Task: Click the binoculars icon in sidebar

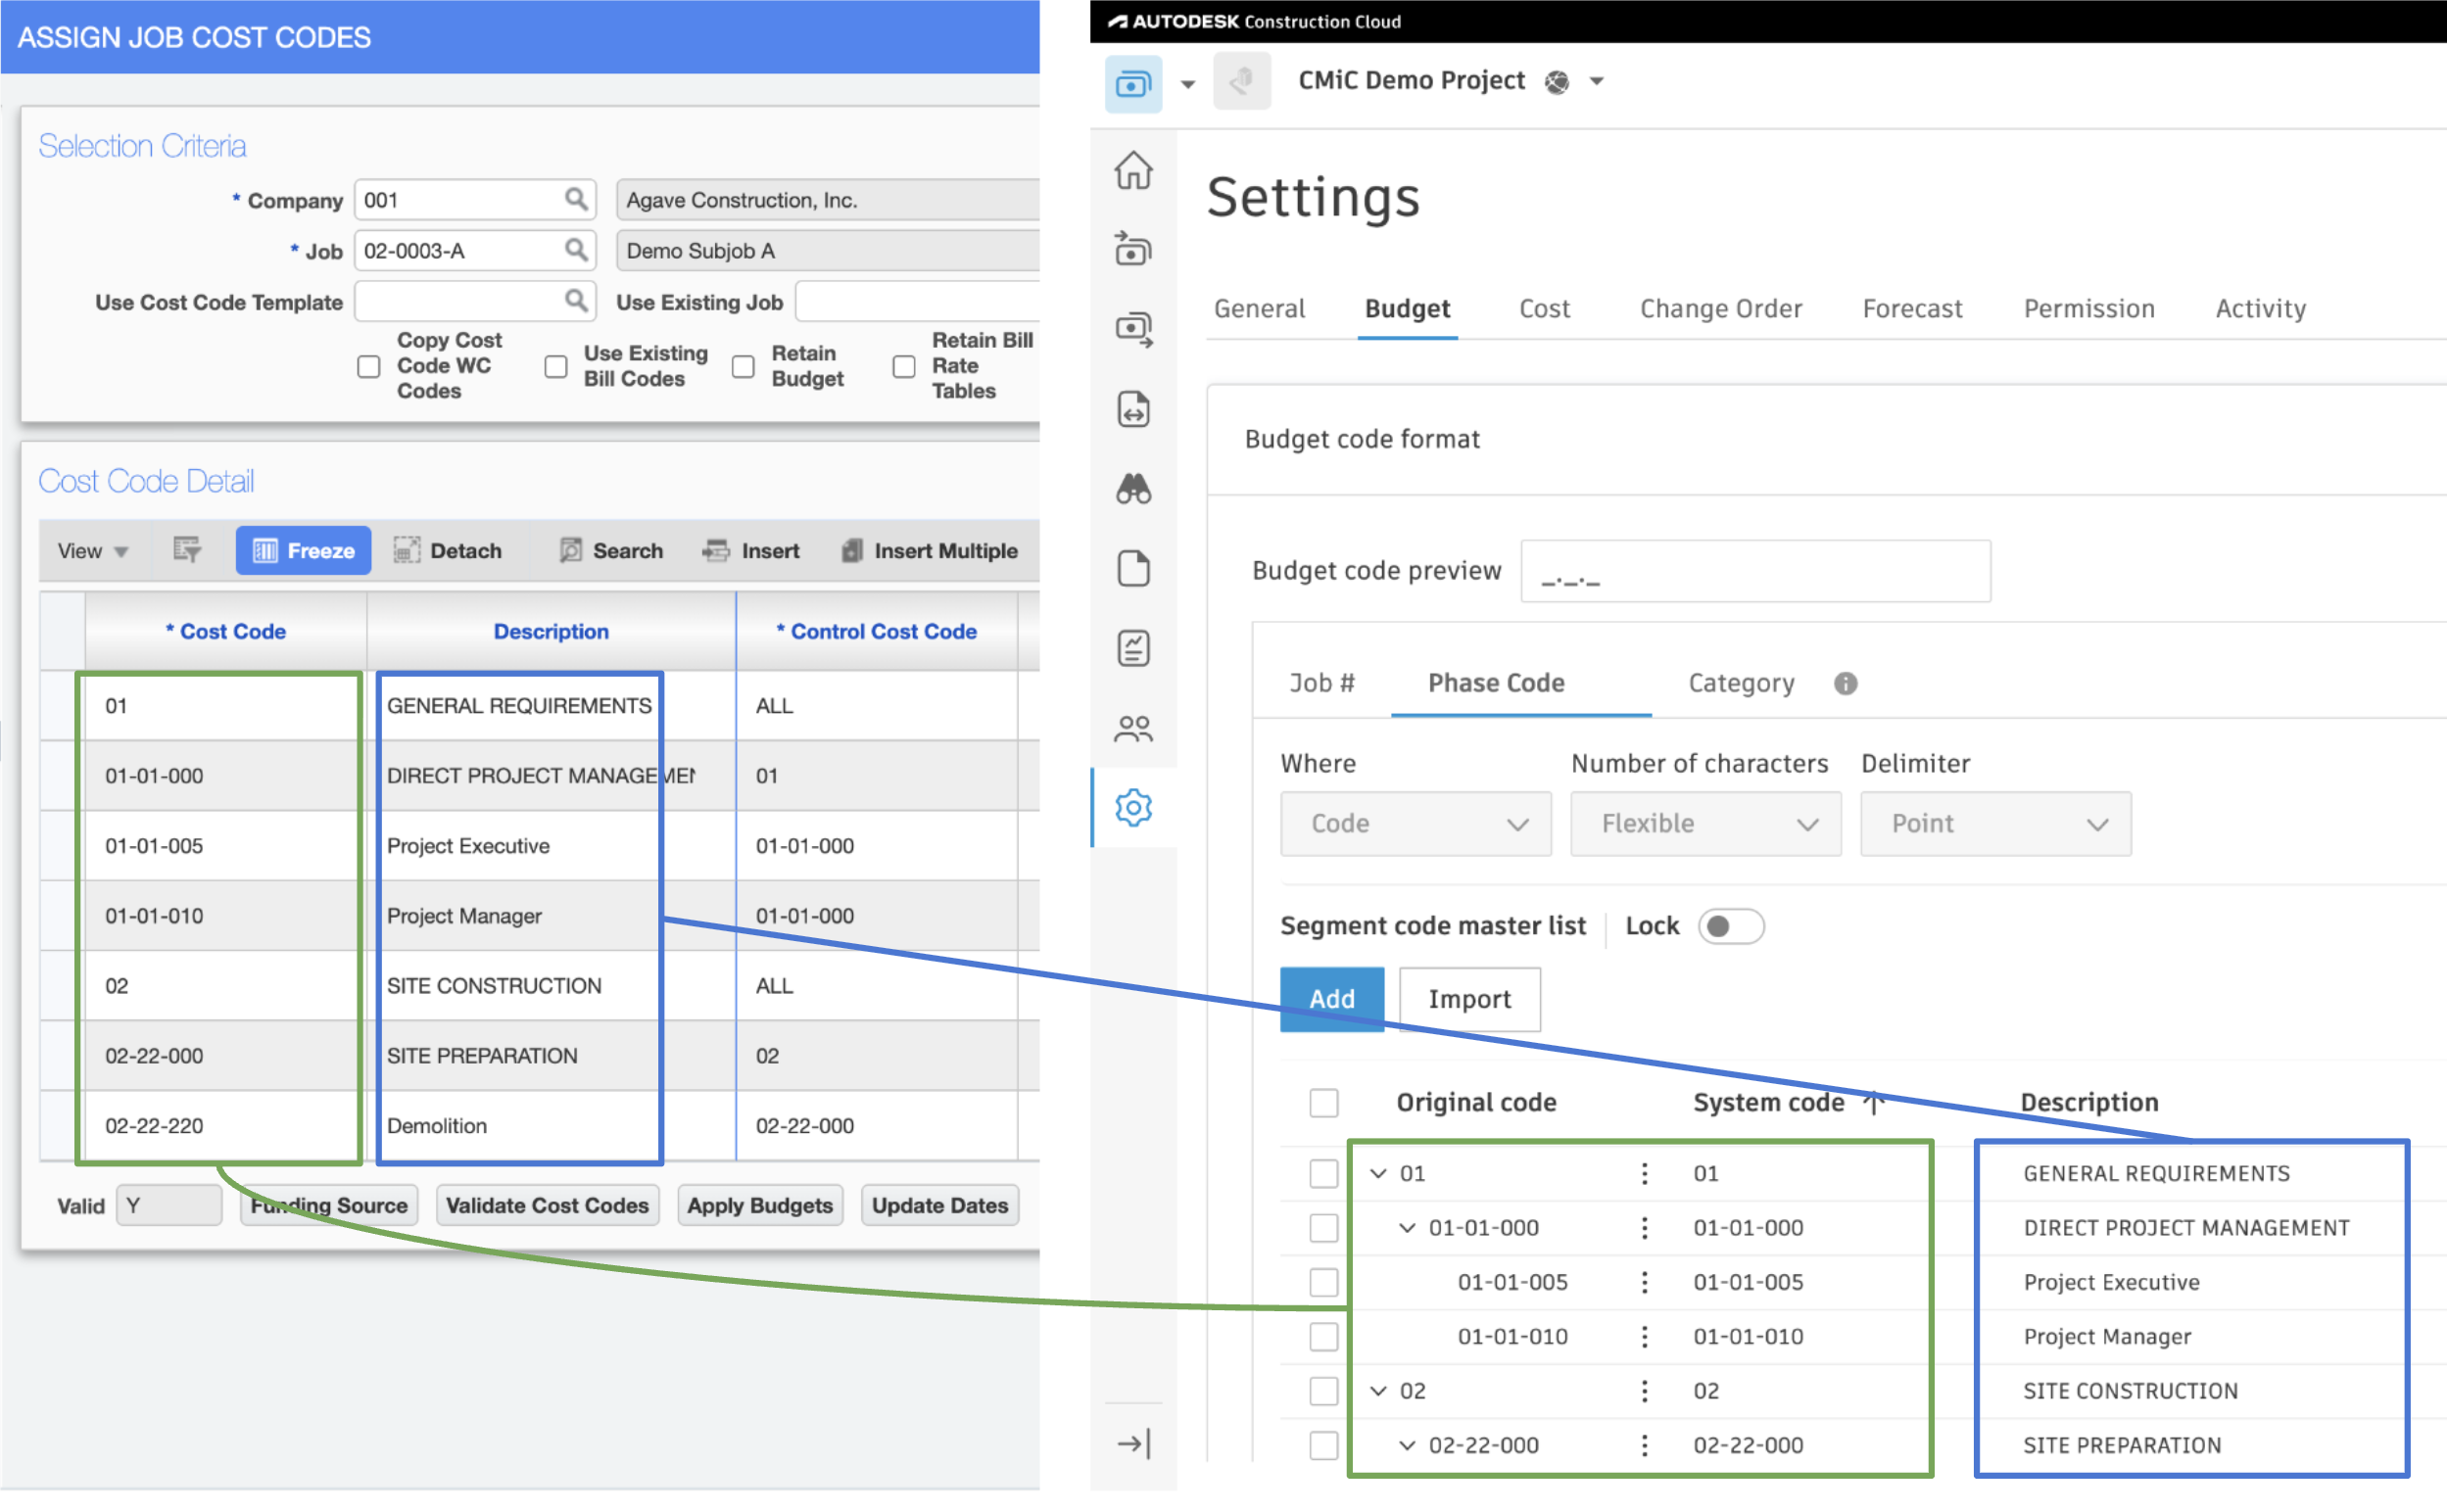Action: 1133,489
